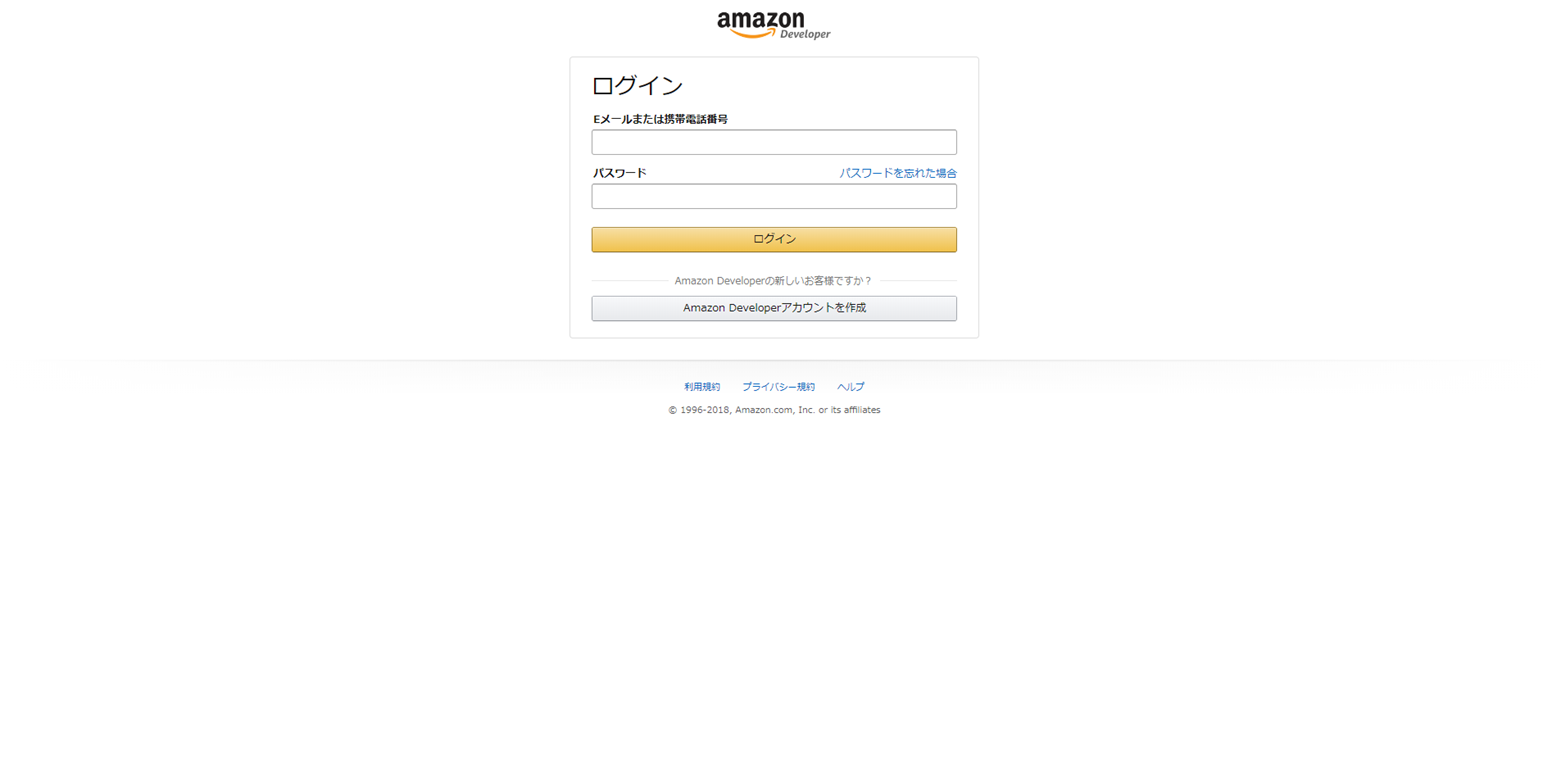Open the プライバシー規約 footer link
Viewport: 1552px width, 767px height.
tap(778, 386)
